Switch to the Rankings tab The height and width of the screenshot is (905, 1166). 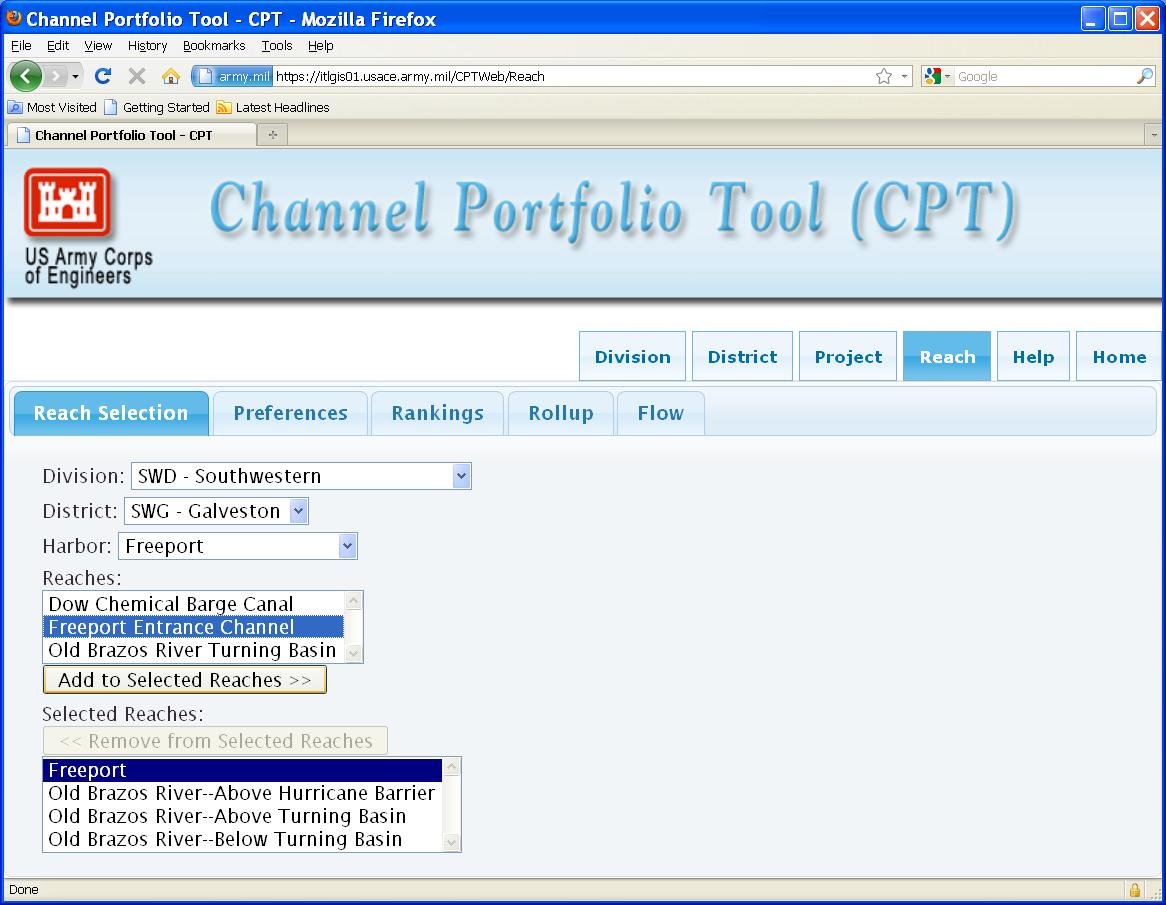click(438, 413)
